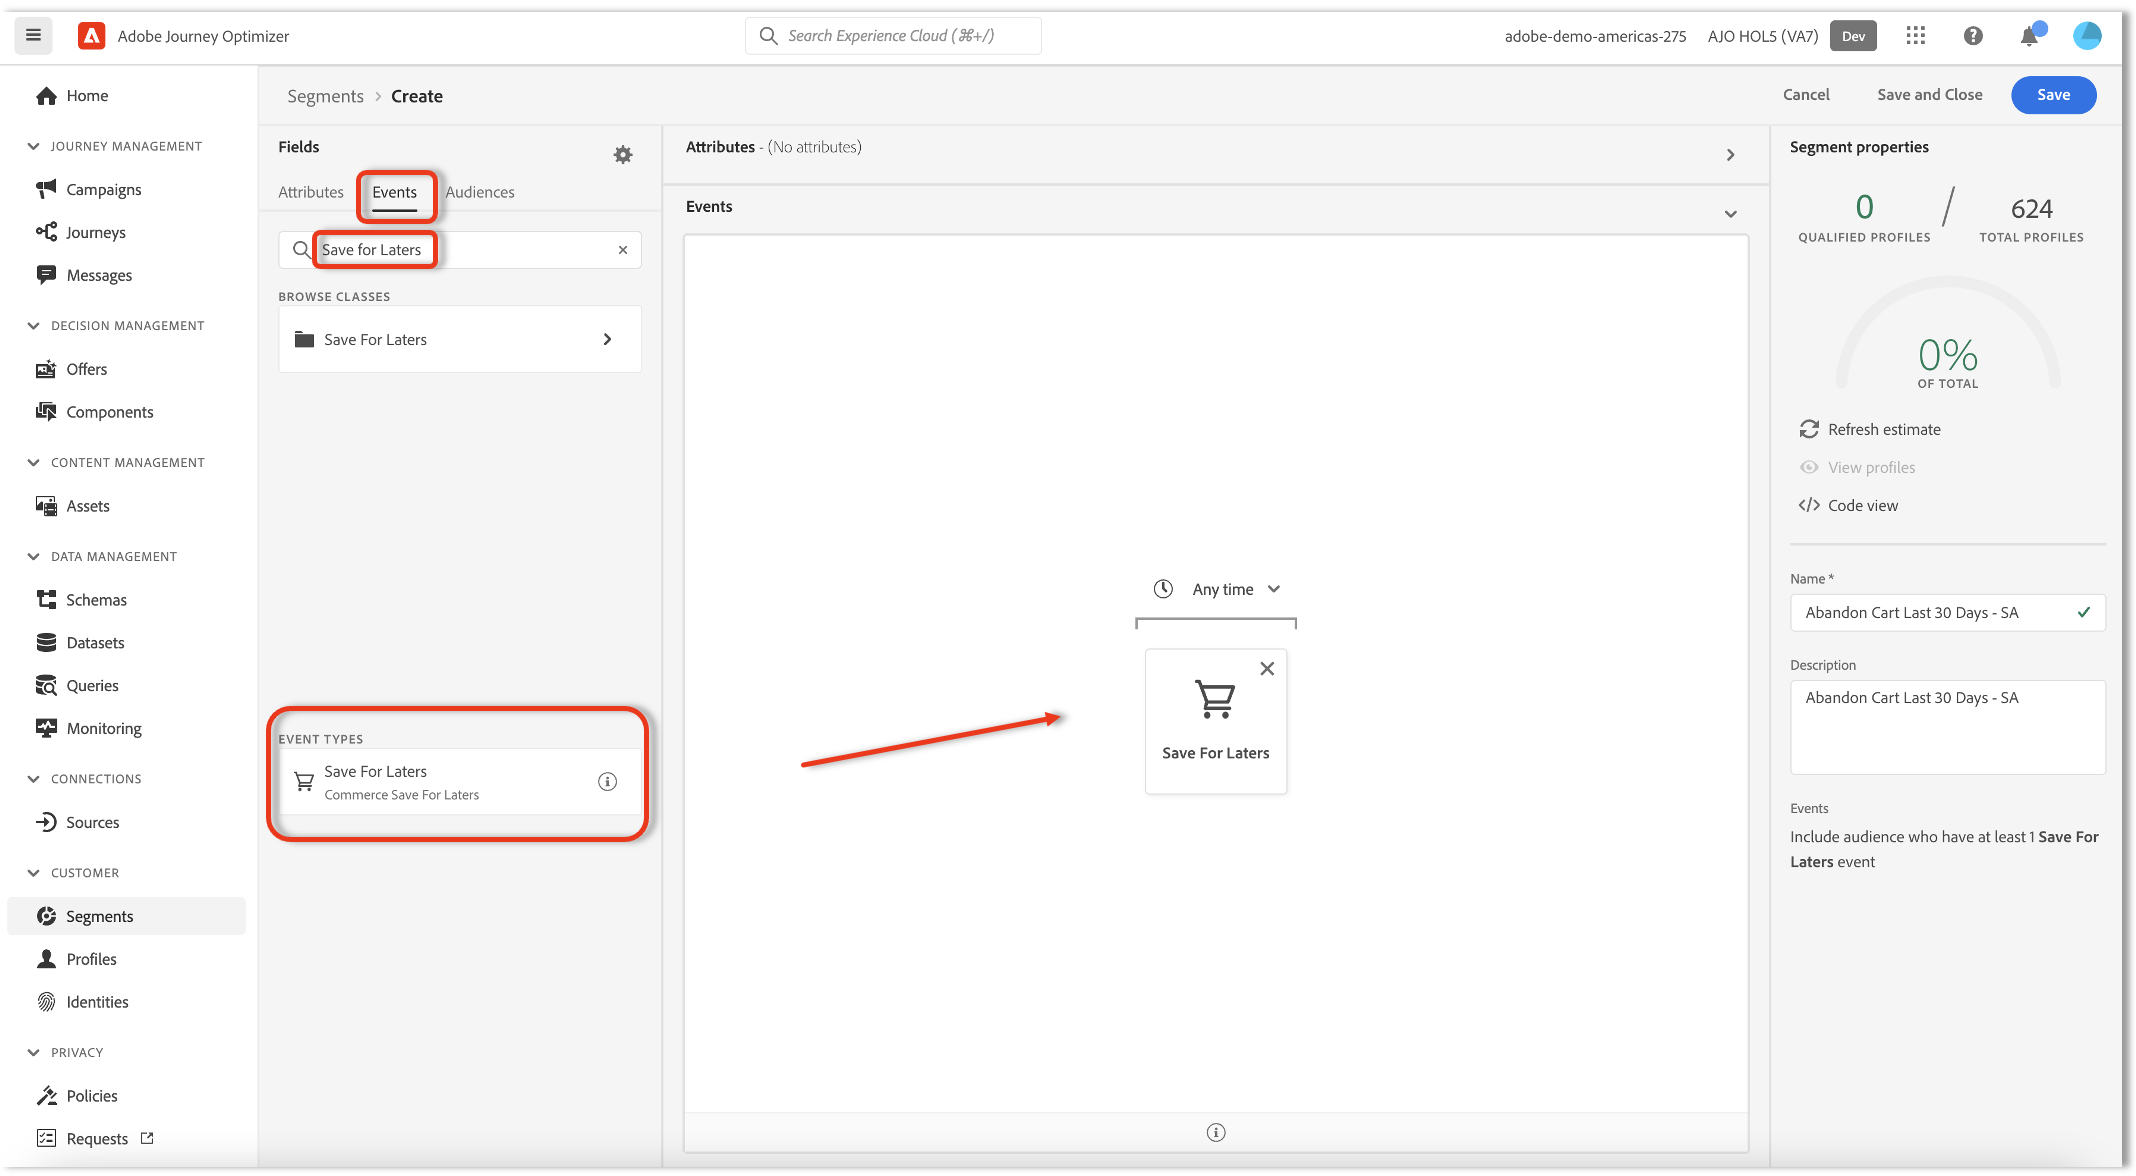Cancel segment creation

1806,95
